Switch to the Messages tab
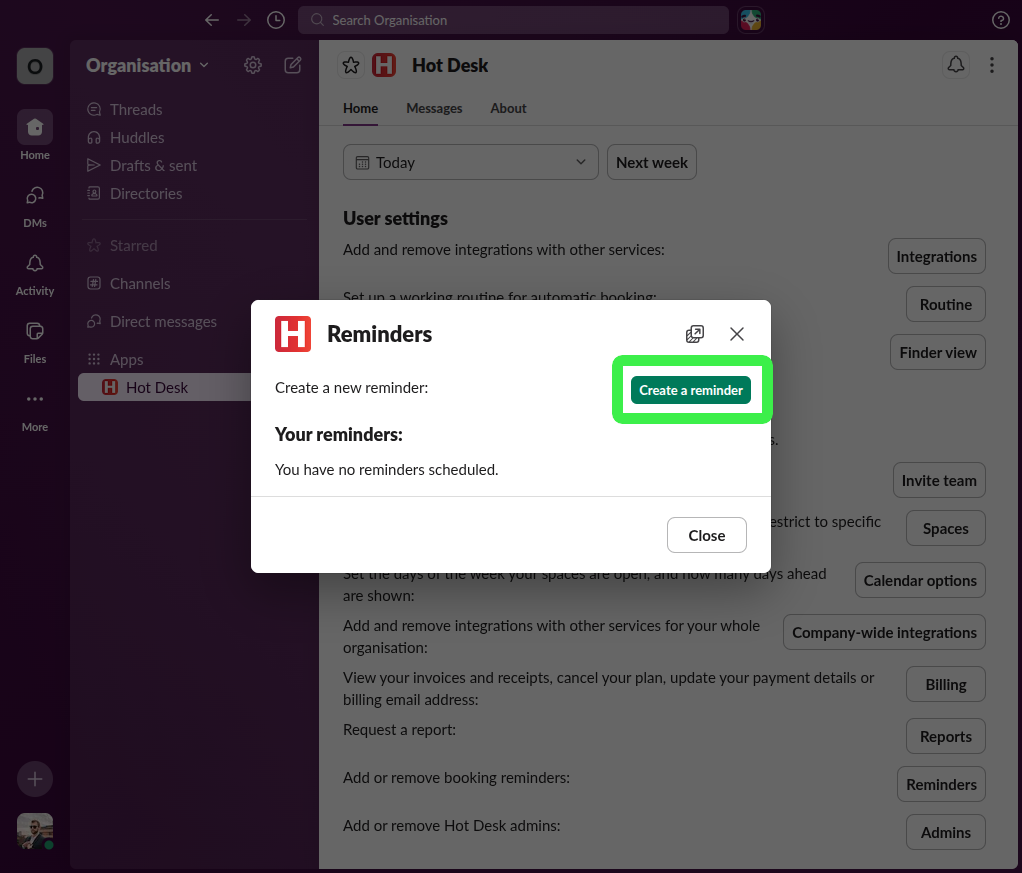The width and height of the screenshot is (1022, 873). point(434,108)
